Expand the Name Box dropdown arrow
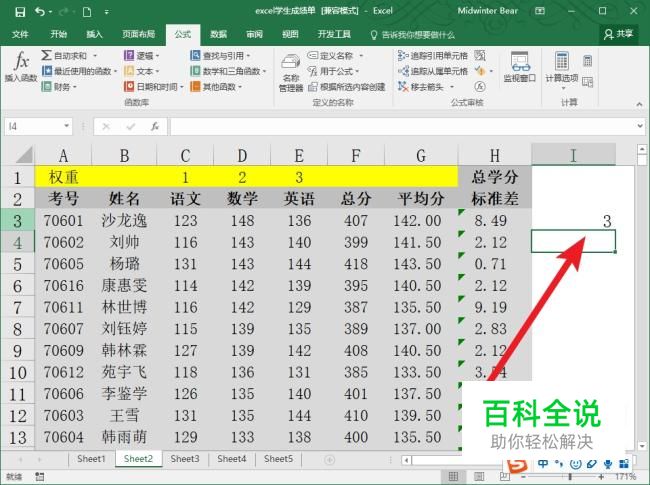This screenshot has width=650, height=485. pos(66,126)
